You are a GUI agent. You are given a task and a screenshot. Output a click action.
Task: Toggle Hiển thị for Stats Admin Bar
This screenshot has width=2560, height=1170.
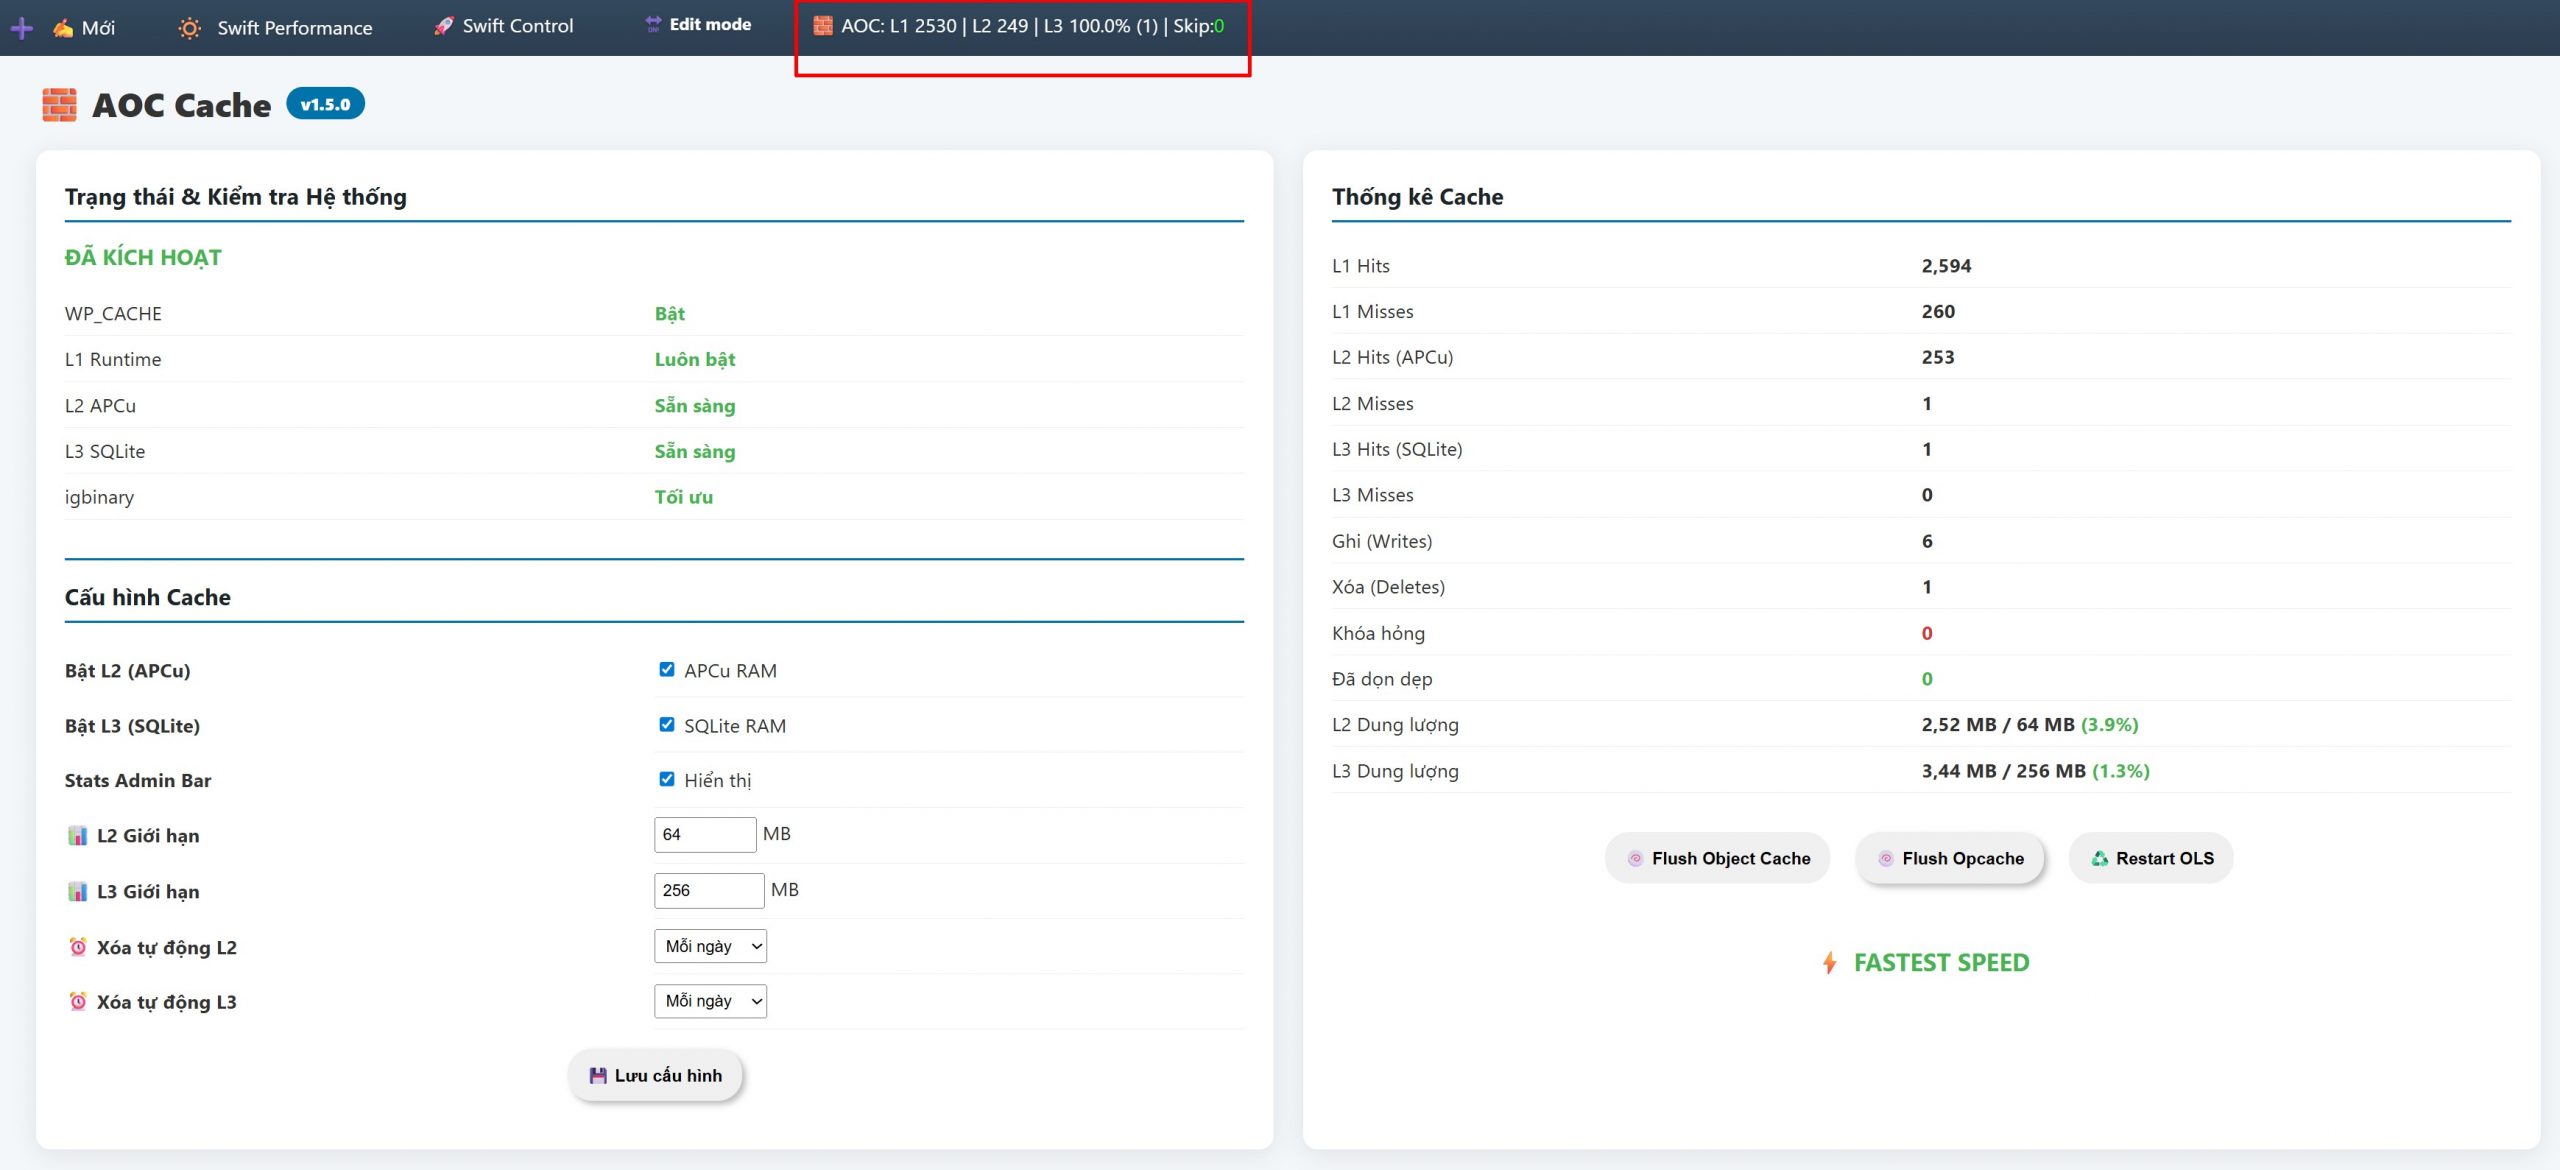click(666, 780)
